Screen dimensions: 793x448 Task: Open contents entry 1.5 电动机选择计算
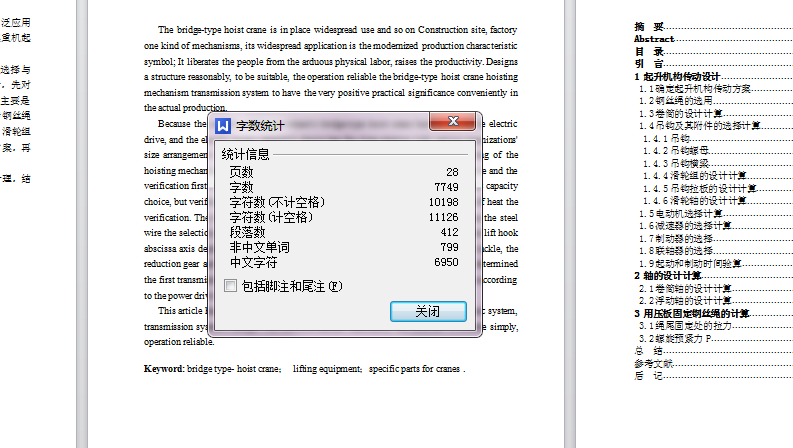point(715,213)
